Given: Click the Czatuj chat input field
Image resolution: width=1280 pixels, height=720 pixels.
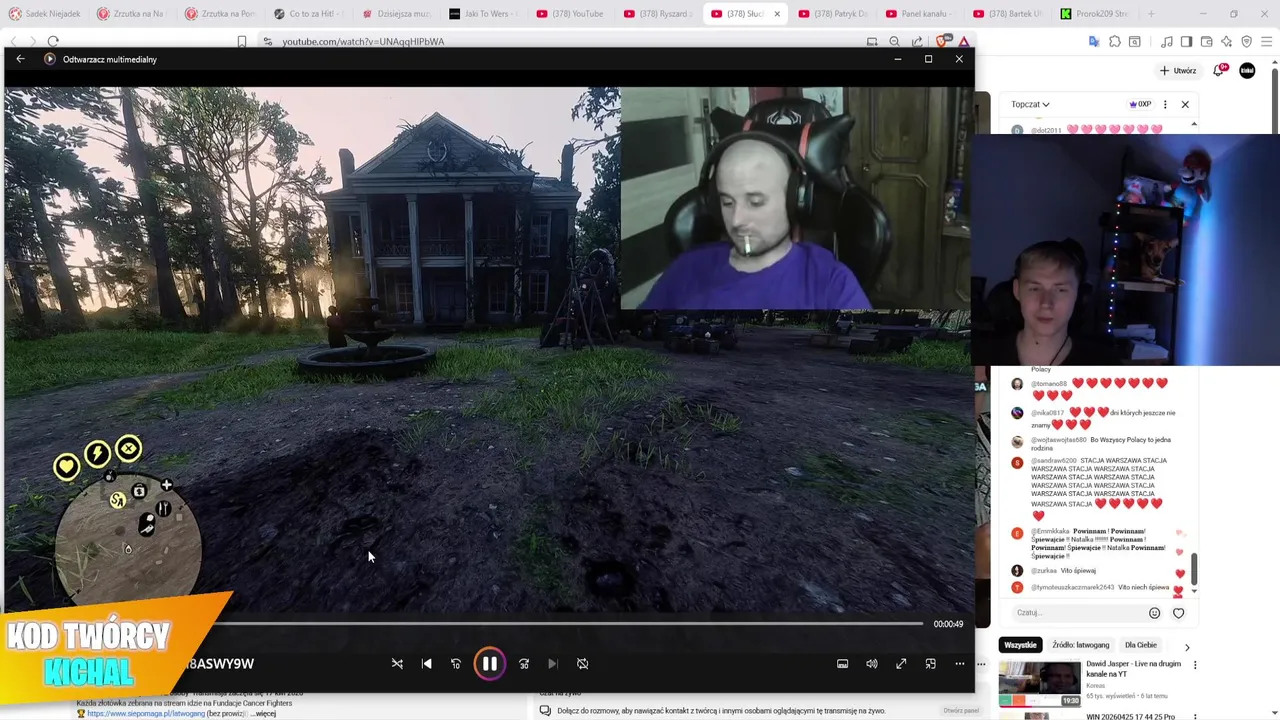Looking at the screenshot, I should 1076,613.
